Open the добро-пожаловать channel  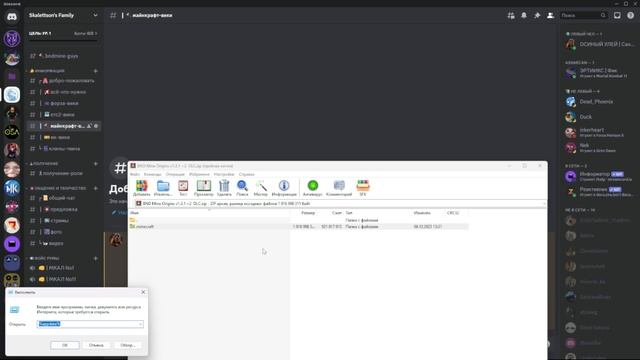64,81
